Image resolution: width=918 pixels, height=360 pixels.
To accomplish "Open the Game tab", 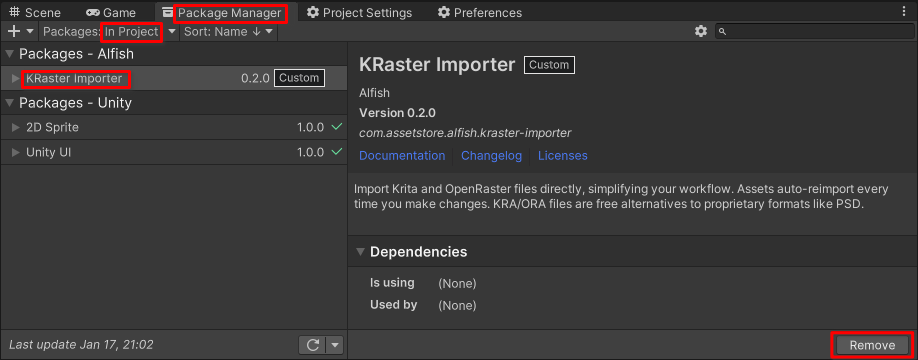I will 111,12.
